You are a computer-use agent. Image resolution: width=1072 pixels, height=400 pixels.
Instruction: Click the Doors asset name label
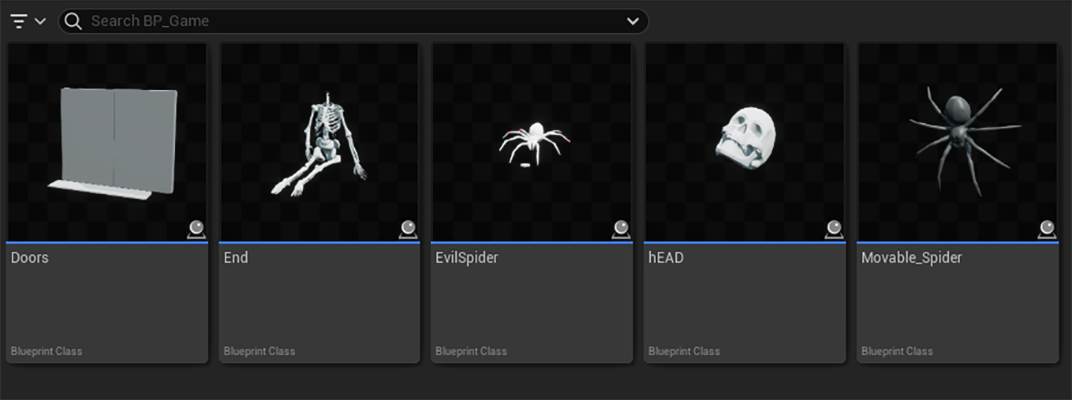[30, 258]
